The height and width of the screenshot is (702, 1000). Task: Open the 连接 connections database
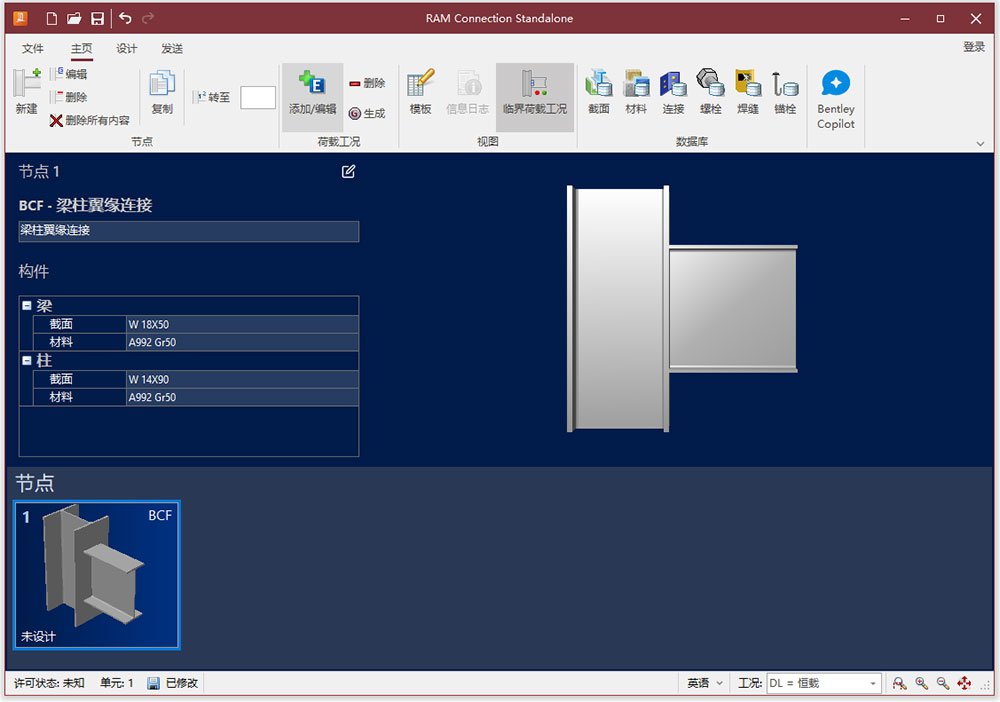673,93
